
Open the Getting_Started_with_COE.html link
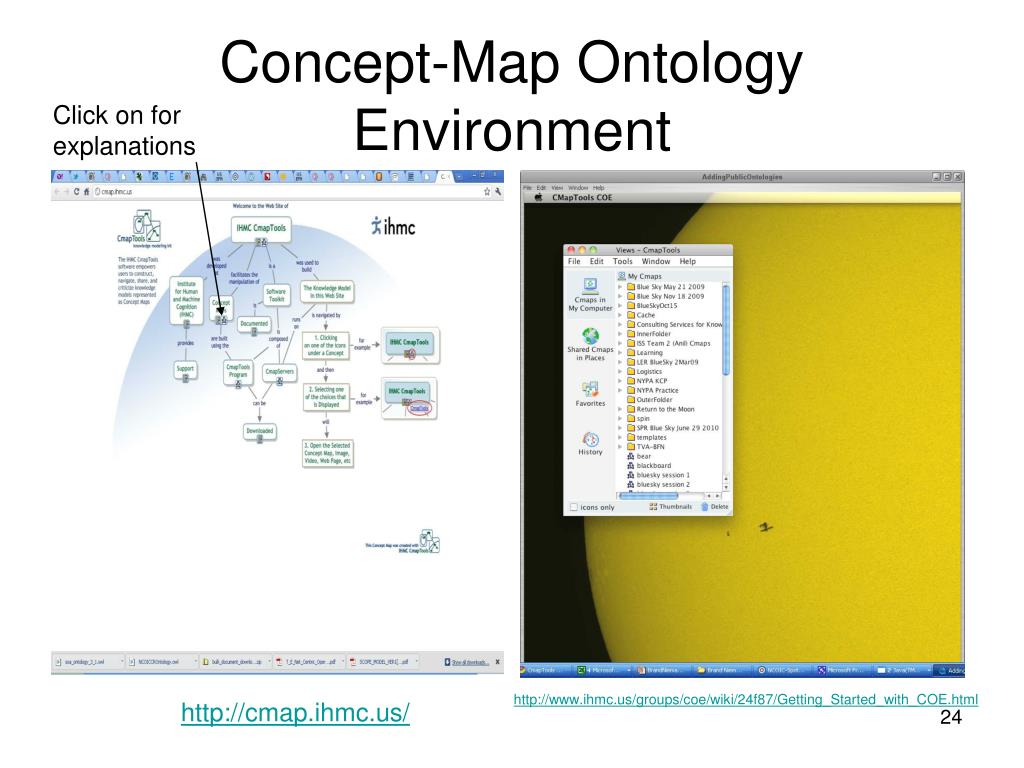pyautogui.click(x=746, y=699)
